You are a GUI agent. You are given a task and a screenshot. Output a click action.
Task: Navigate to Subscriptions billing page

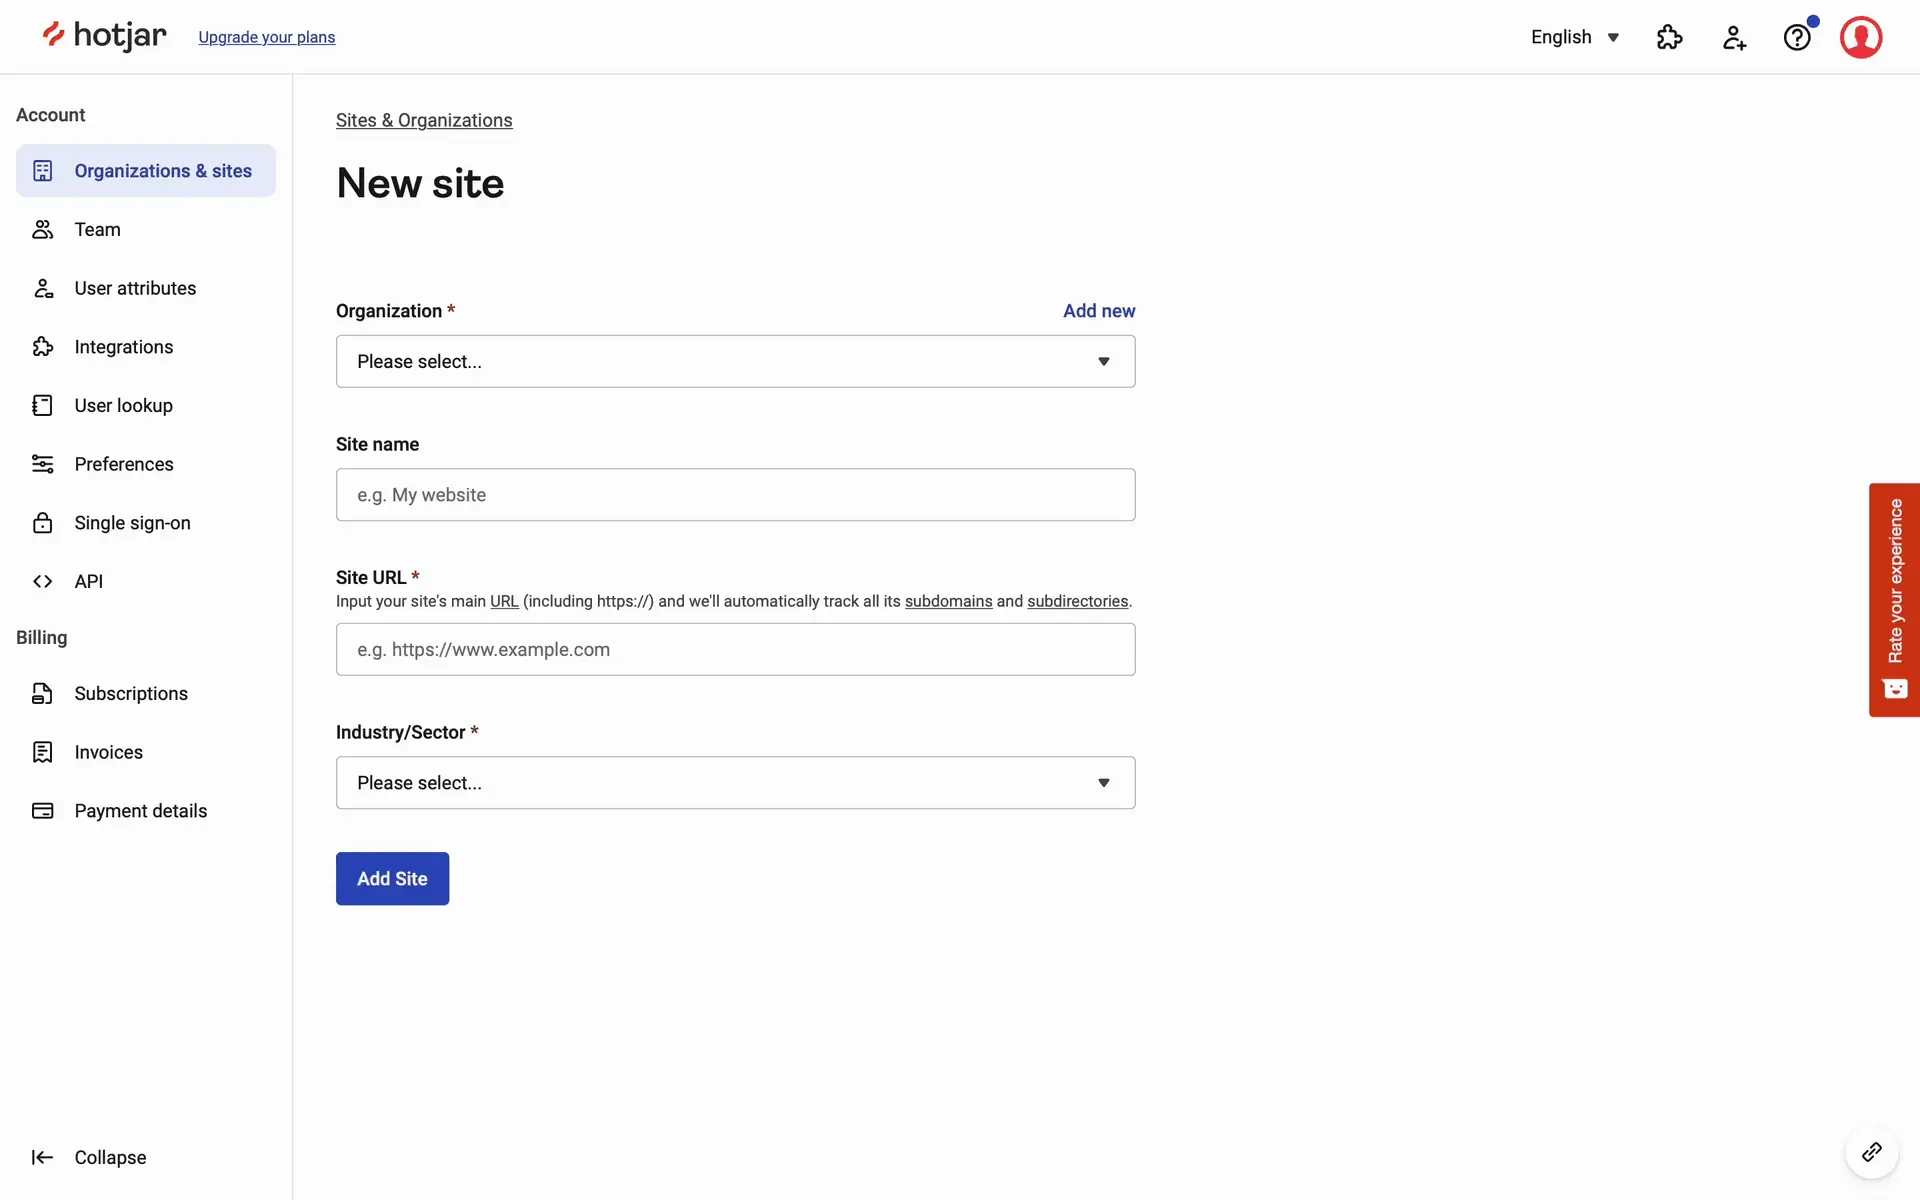[x=131, y=693]
